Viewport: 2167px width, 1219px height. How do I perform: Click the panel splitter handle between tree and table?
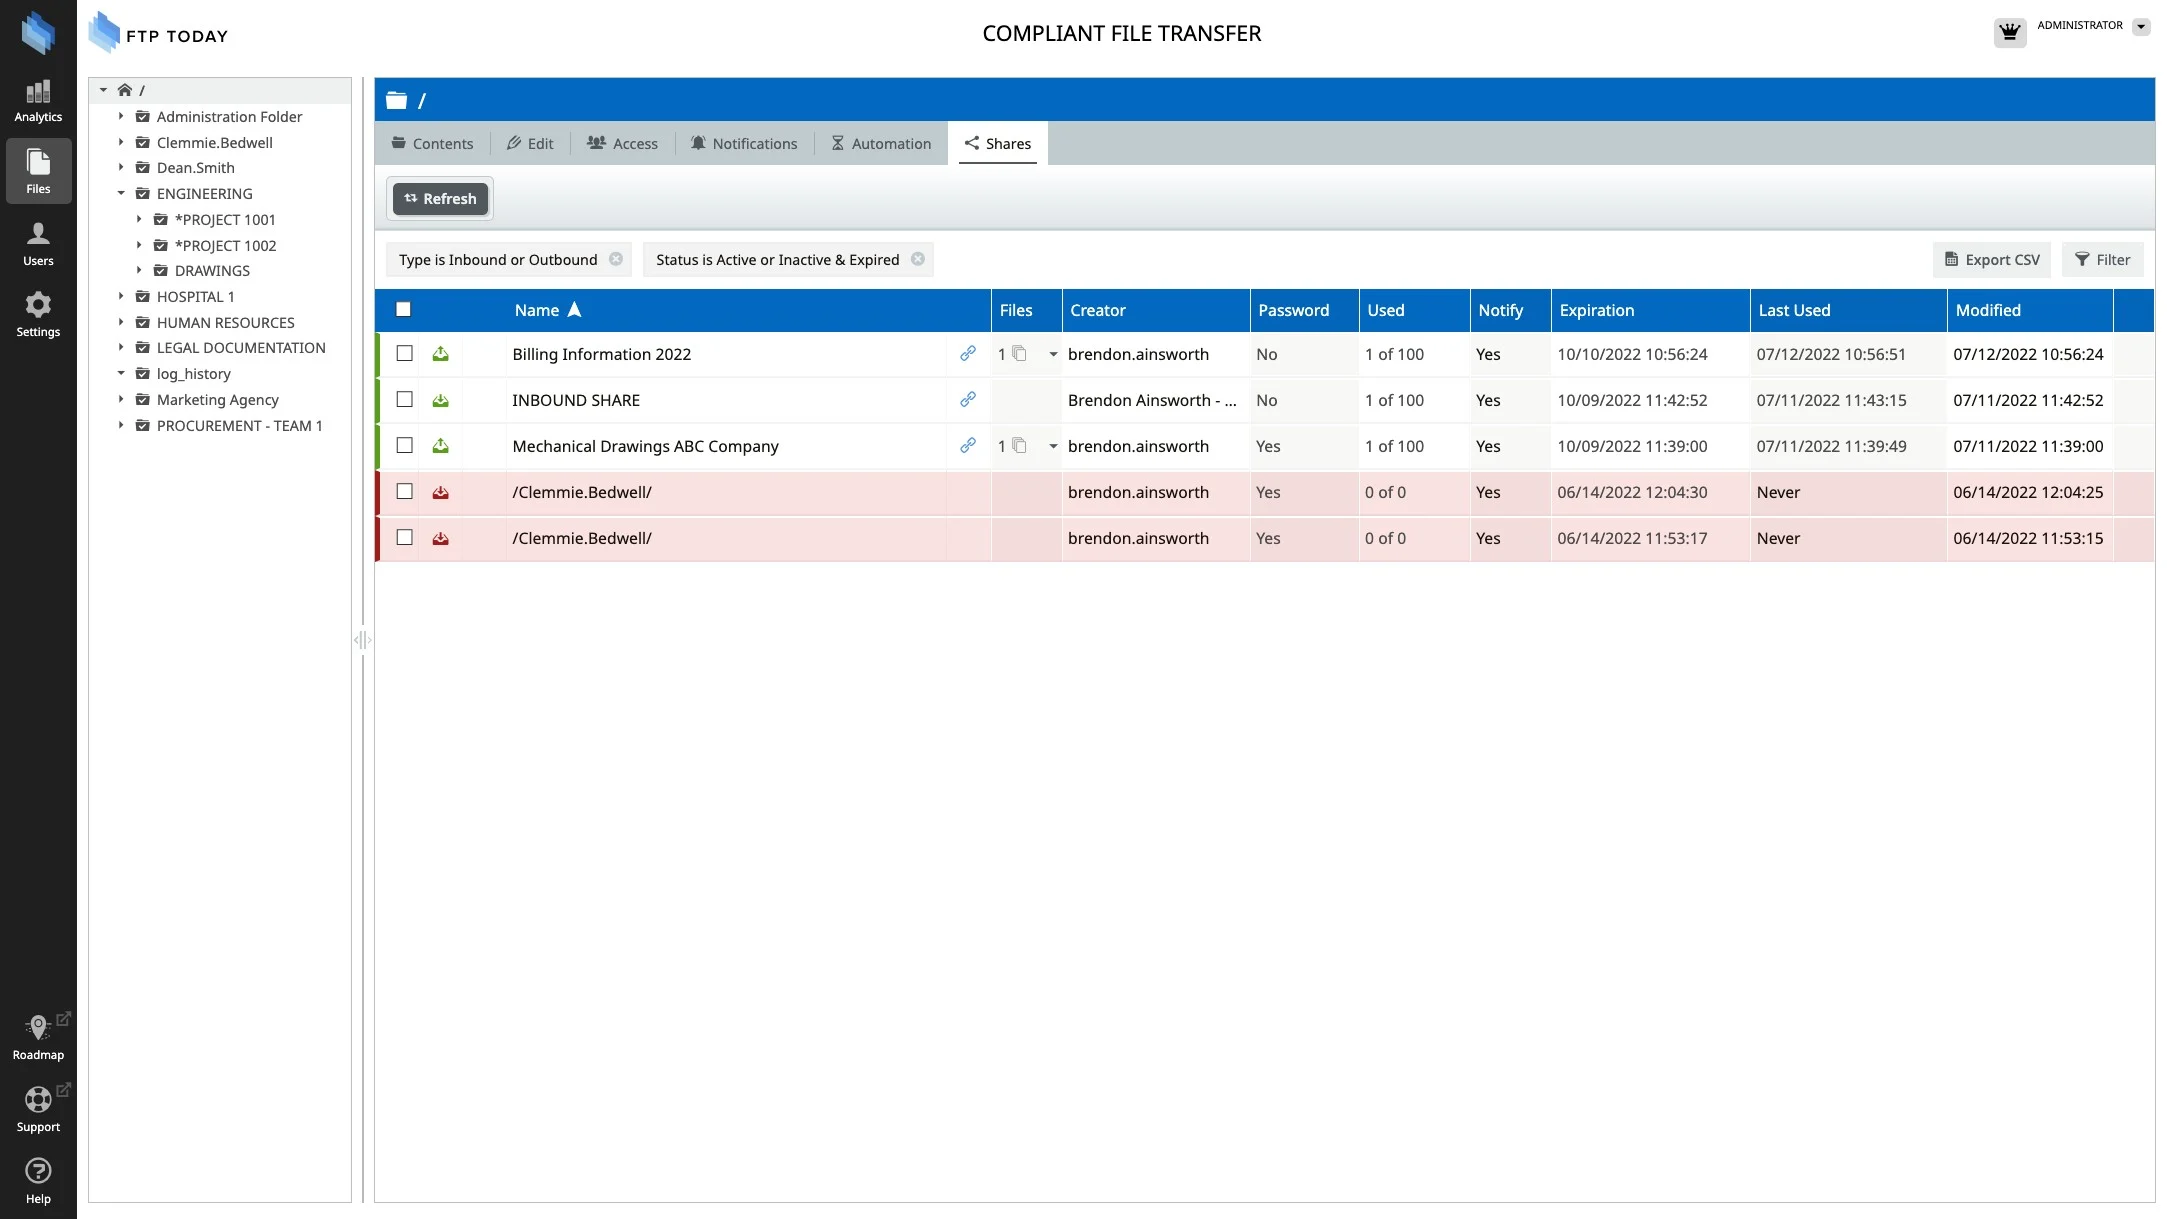coord(362,640)
